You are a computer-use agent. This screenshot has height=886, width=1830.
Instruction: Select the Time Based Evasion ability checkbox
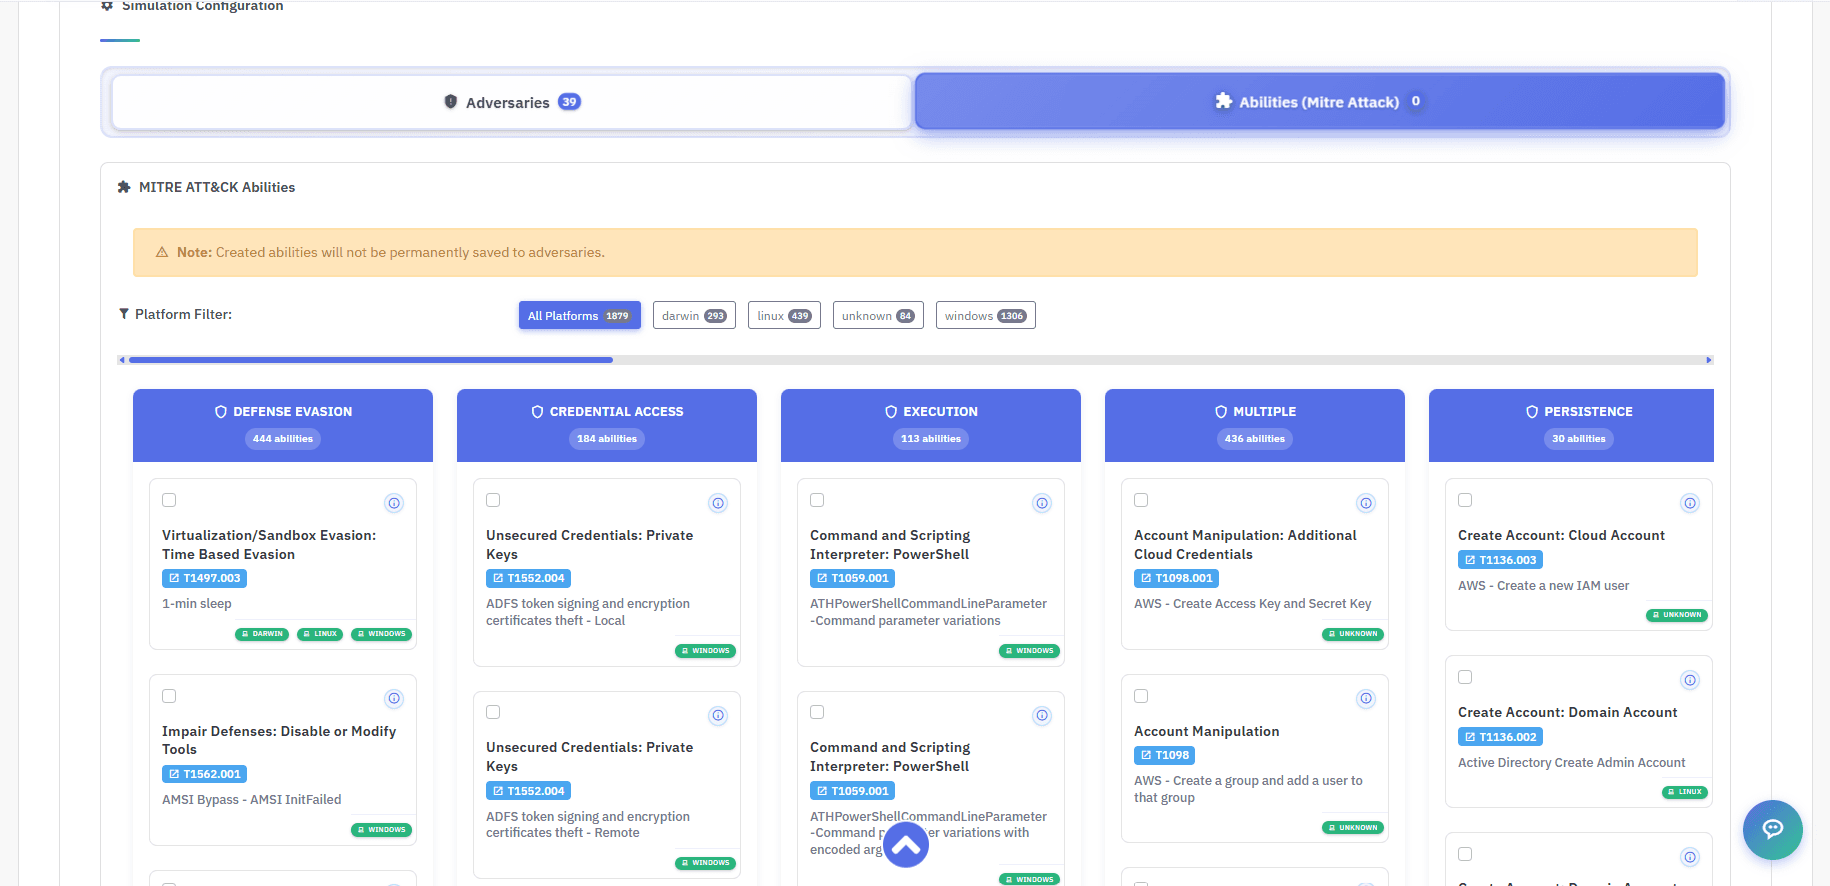click(169, 500)
